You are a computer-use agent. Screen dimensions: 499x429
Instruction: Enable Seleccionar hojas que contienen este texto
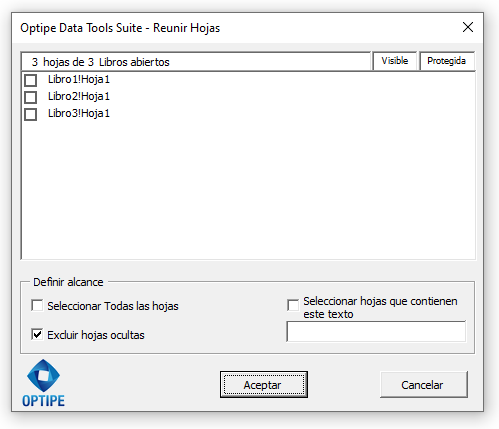(293, 305)
